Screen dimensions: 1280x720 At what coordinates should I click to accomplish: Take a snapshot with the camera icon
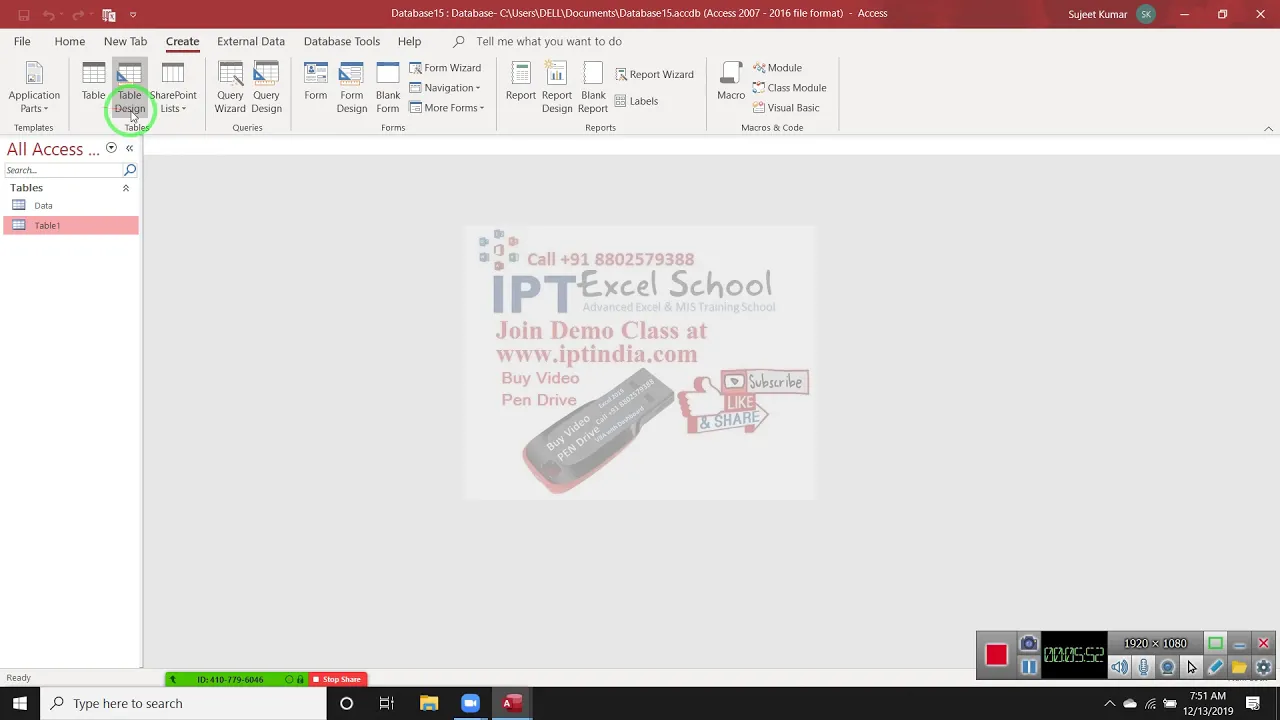[x=1028, y=643]
